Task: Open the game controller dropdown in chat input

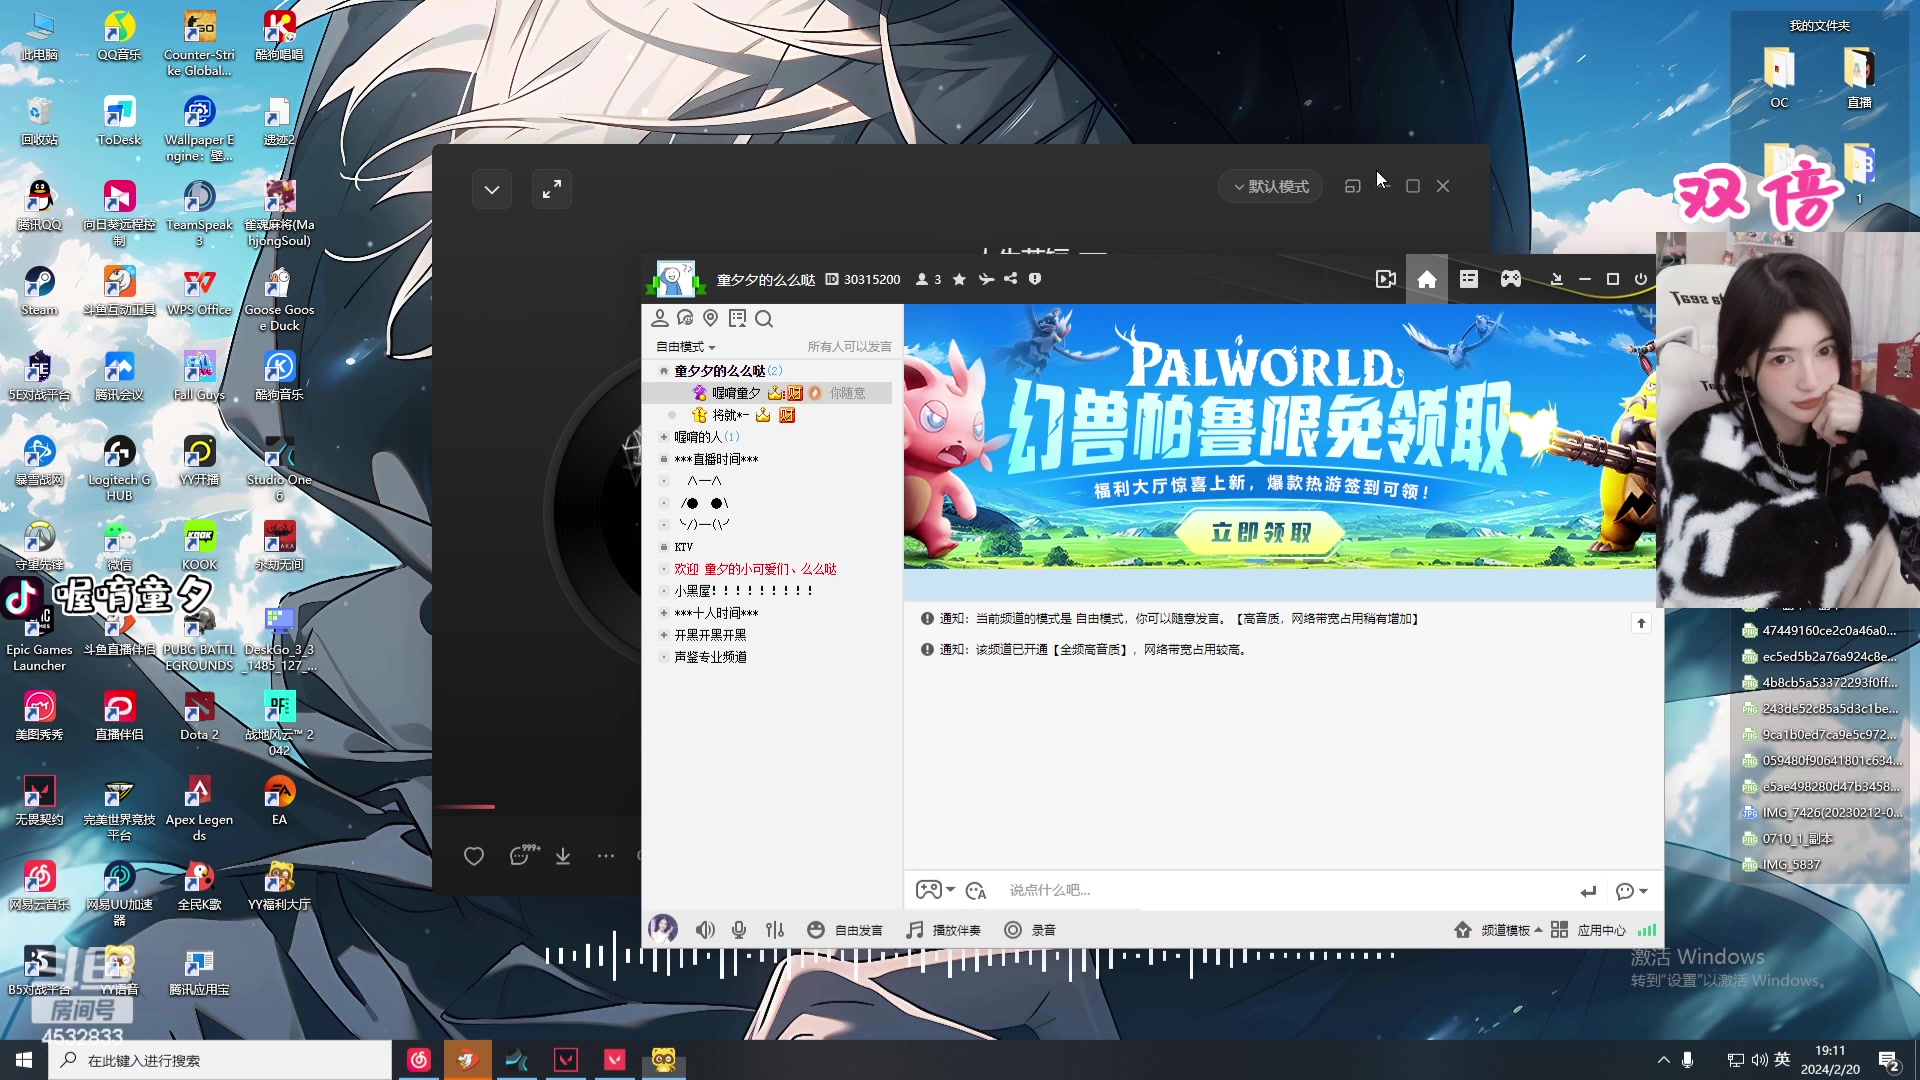Action: click(x=935, y=890)
